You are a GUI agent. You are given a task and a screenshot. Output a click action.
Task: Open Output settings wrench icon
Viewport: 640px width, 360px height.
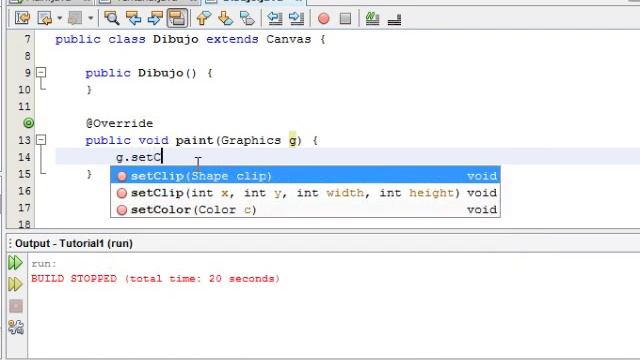(16, 327)
